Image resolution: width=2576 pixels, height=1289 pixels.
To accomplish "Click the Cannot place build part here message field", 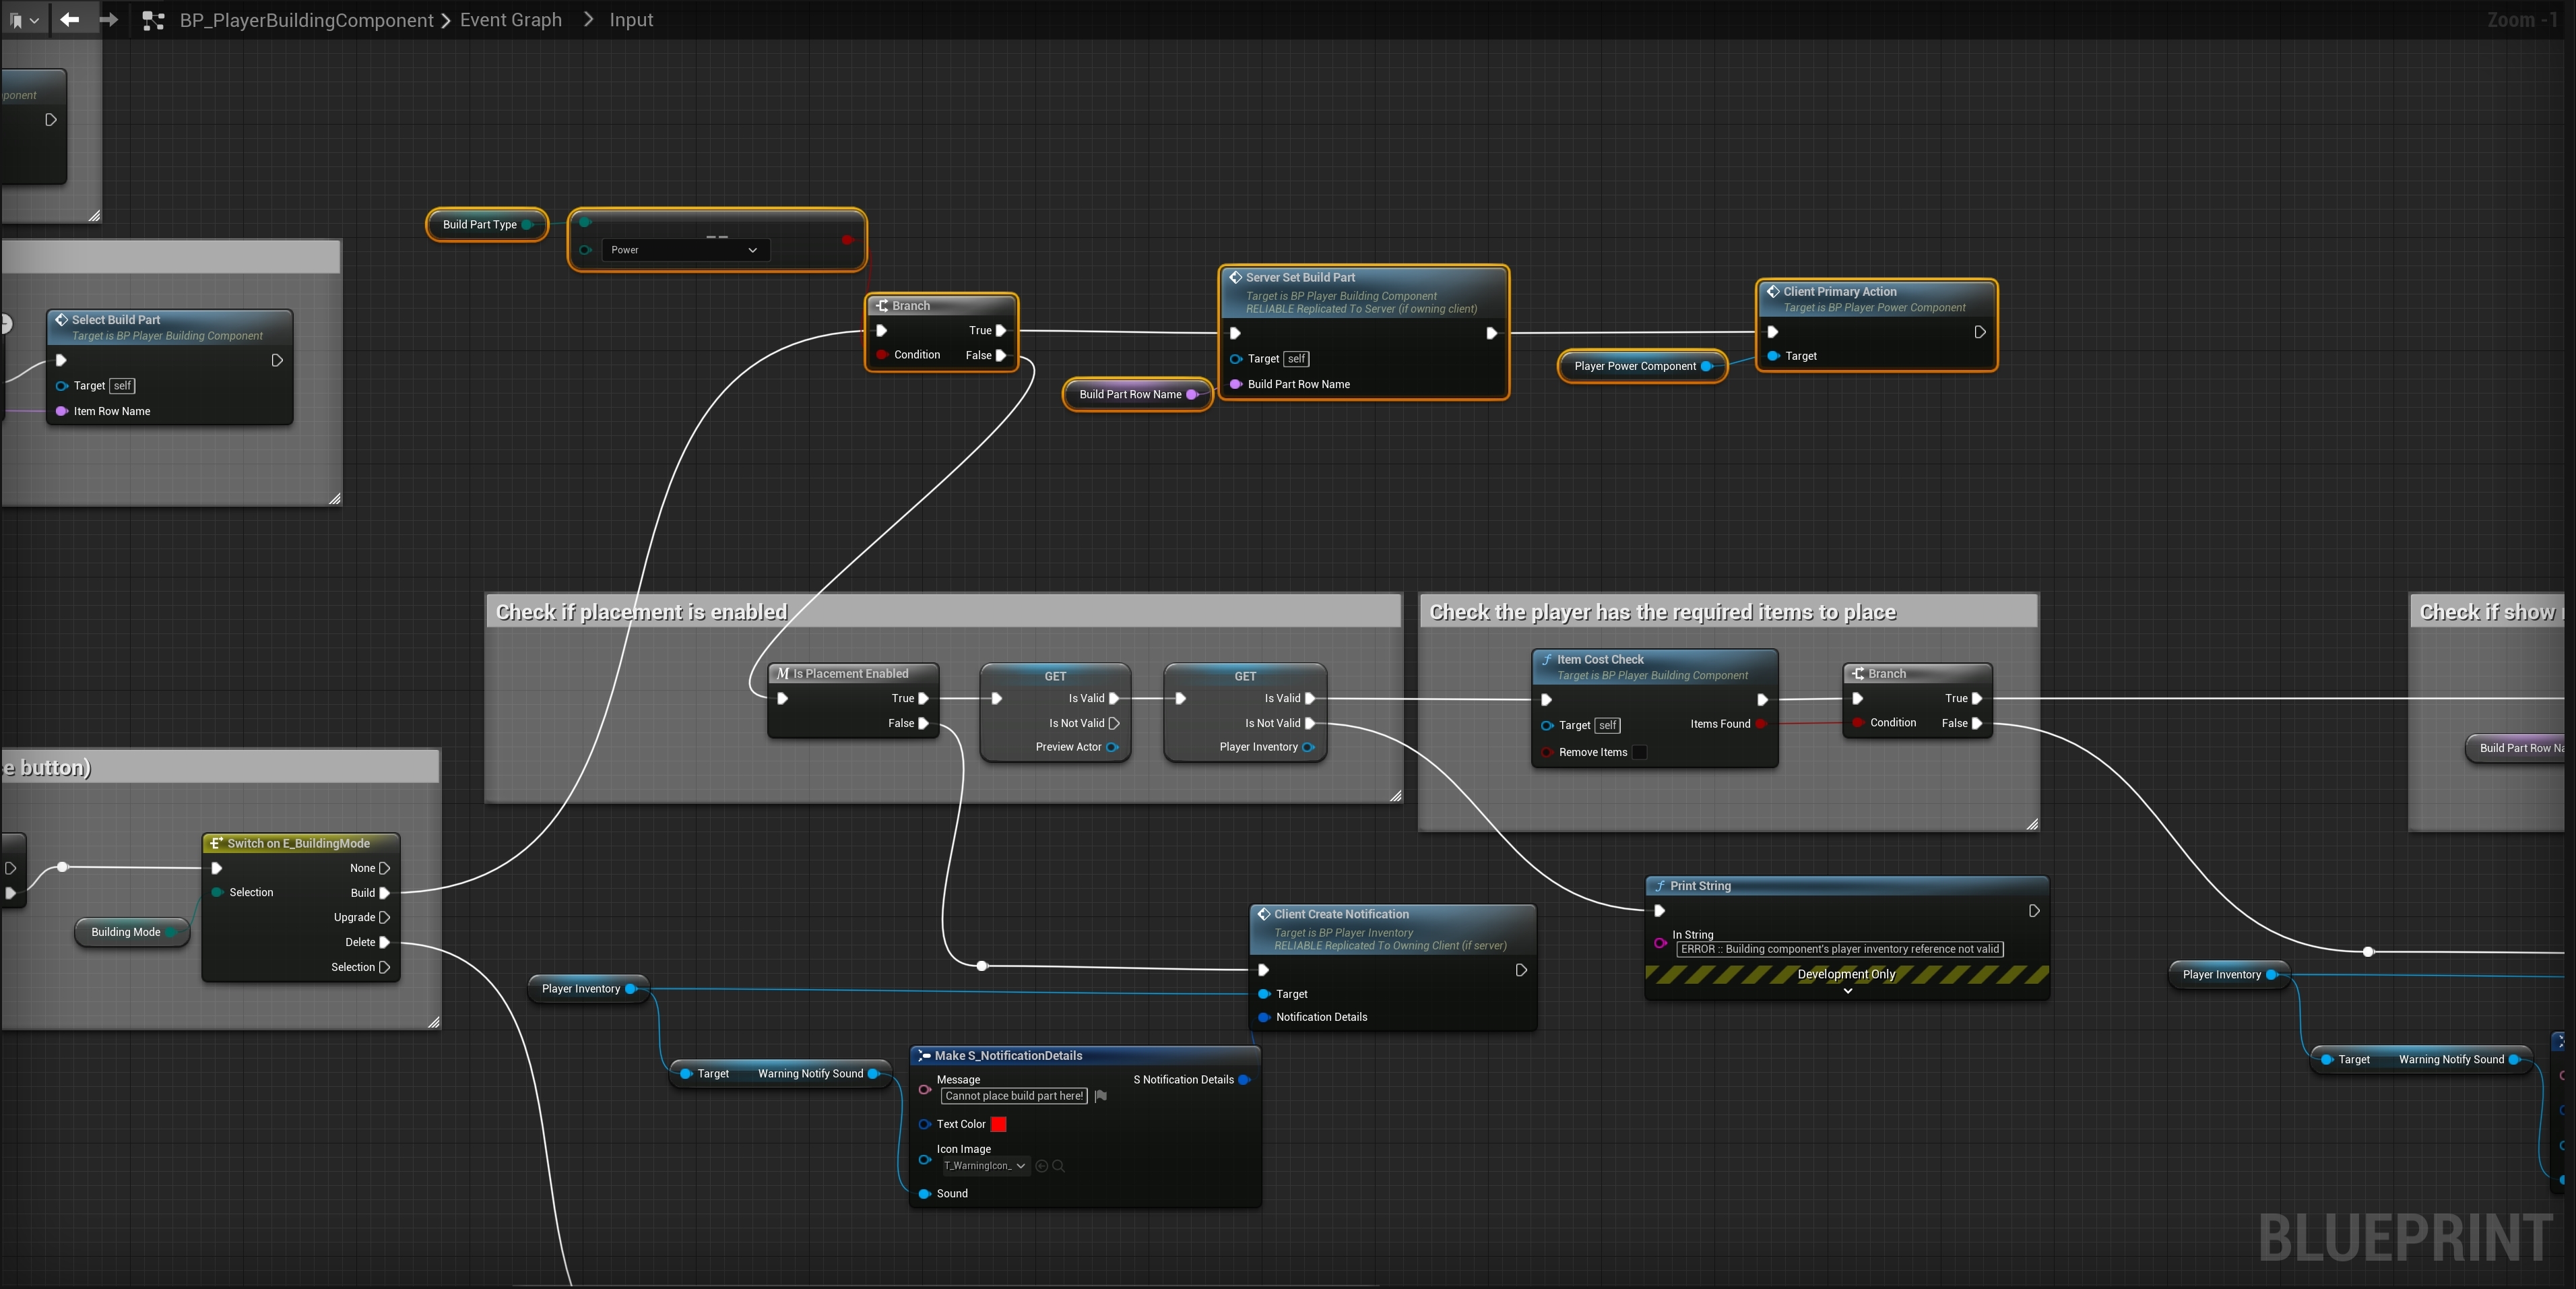I will [x=1014, y=1096].
